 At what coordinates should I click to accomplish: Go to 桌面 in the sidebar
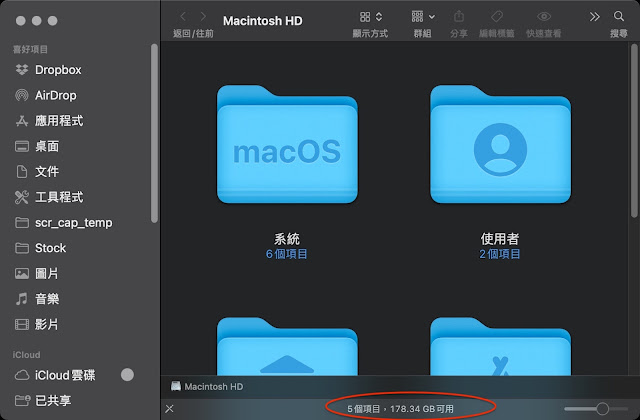click(x=37, y=146)
